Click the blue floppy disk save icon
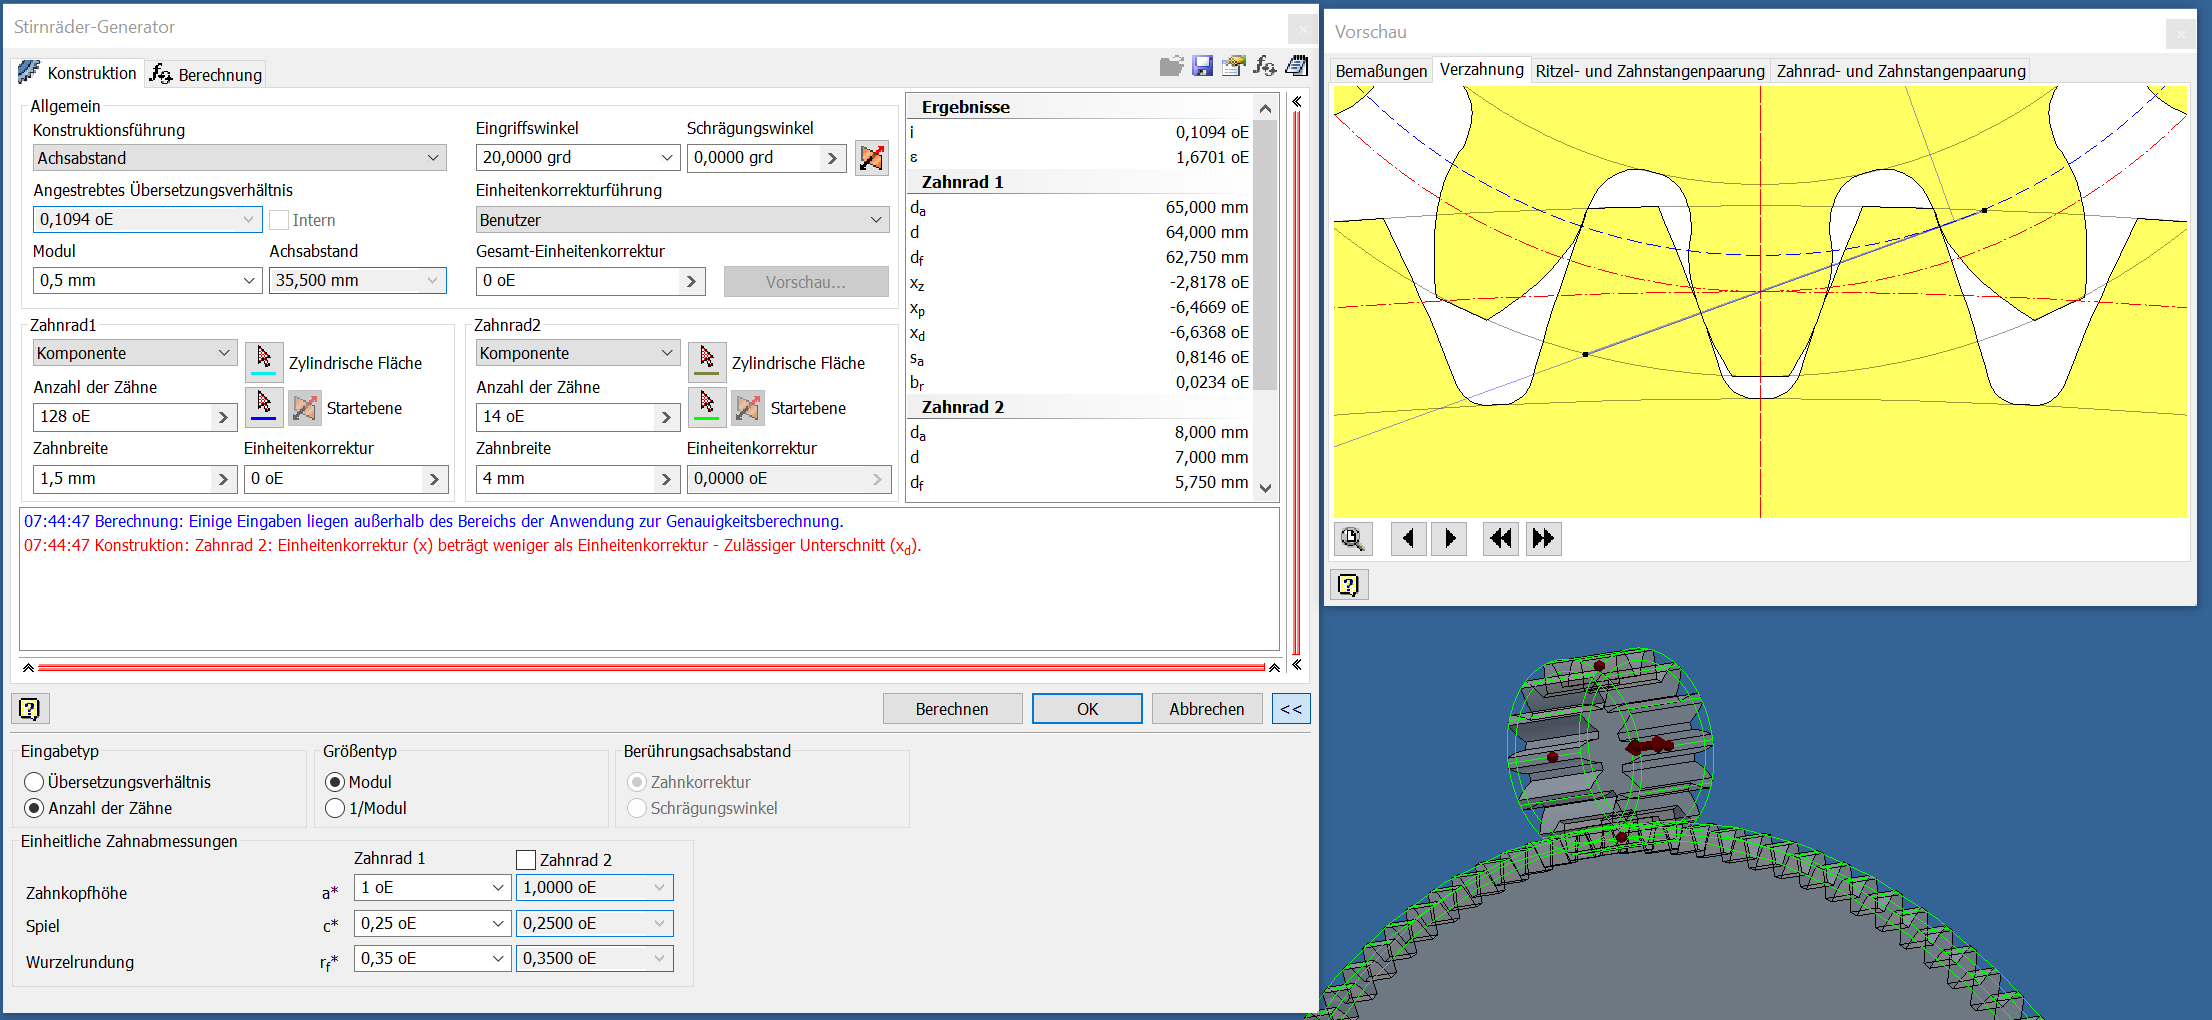2212x1020 pixels. point(1203,66)
